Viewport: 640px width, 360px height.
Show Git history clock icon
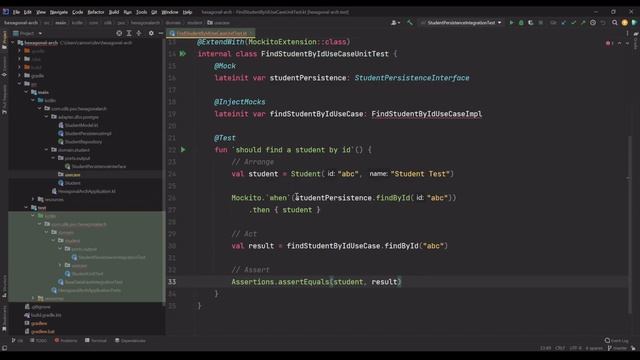click(593, 23)
